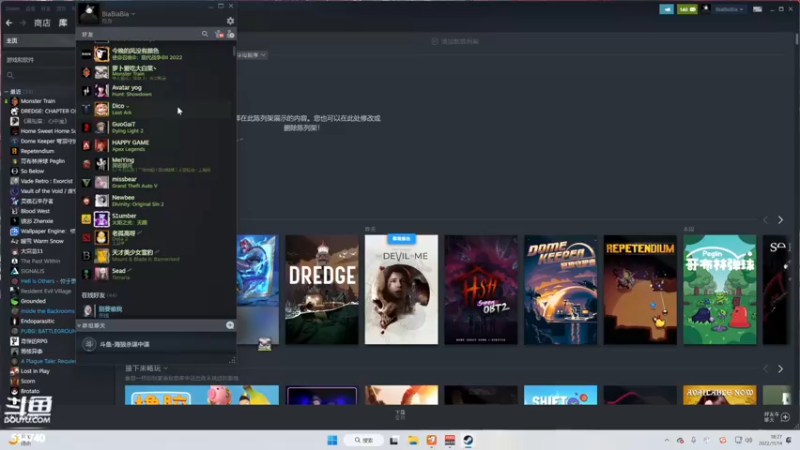The height and width of the screenshot is (450, 800).
Task: Search friends with the magnifier icon
Action: 205,34
